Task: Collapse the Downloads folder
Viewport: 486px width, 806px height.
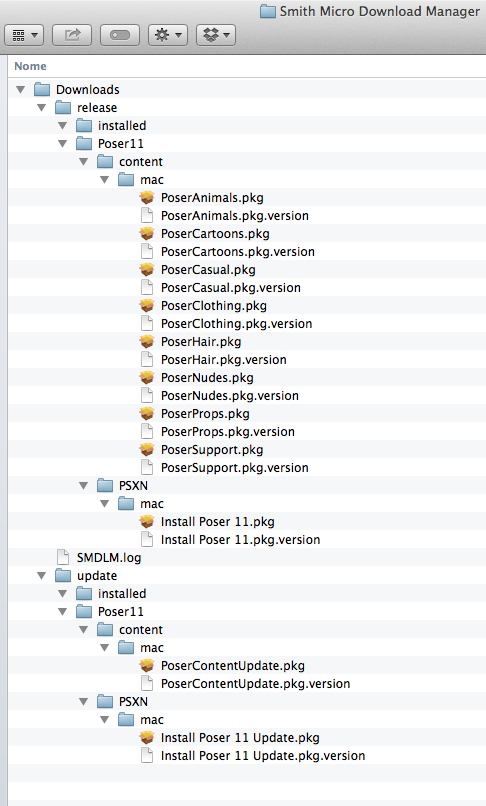Action: pyautogui.click(x=21, y=89)
